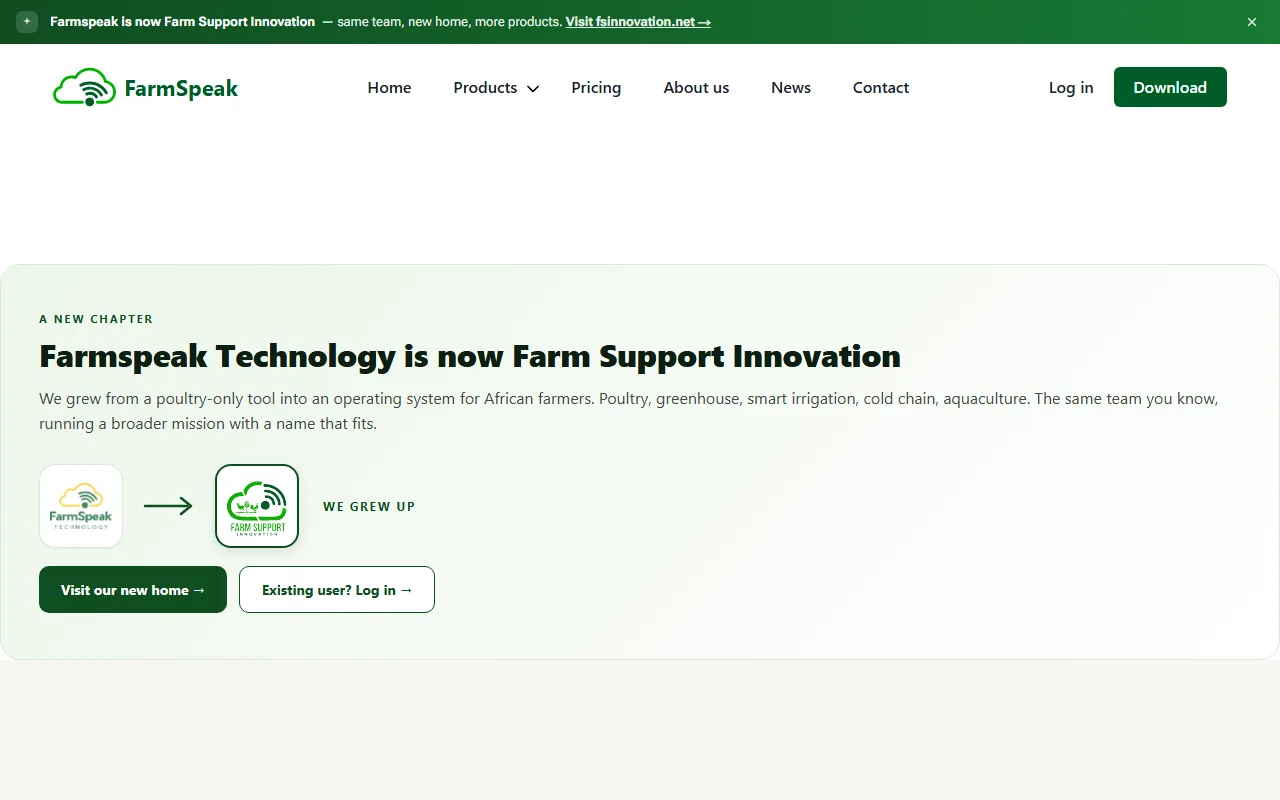
Task: Open the Products menu item
Action: 485,88
